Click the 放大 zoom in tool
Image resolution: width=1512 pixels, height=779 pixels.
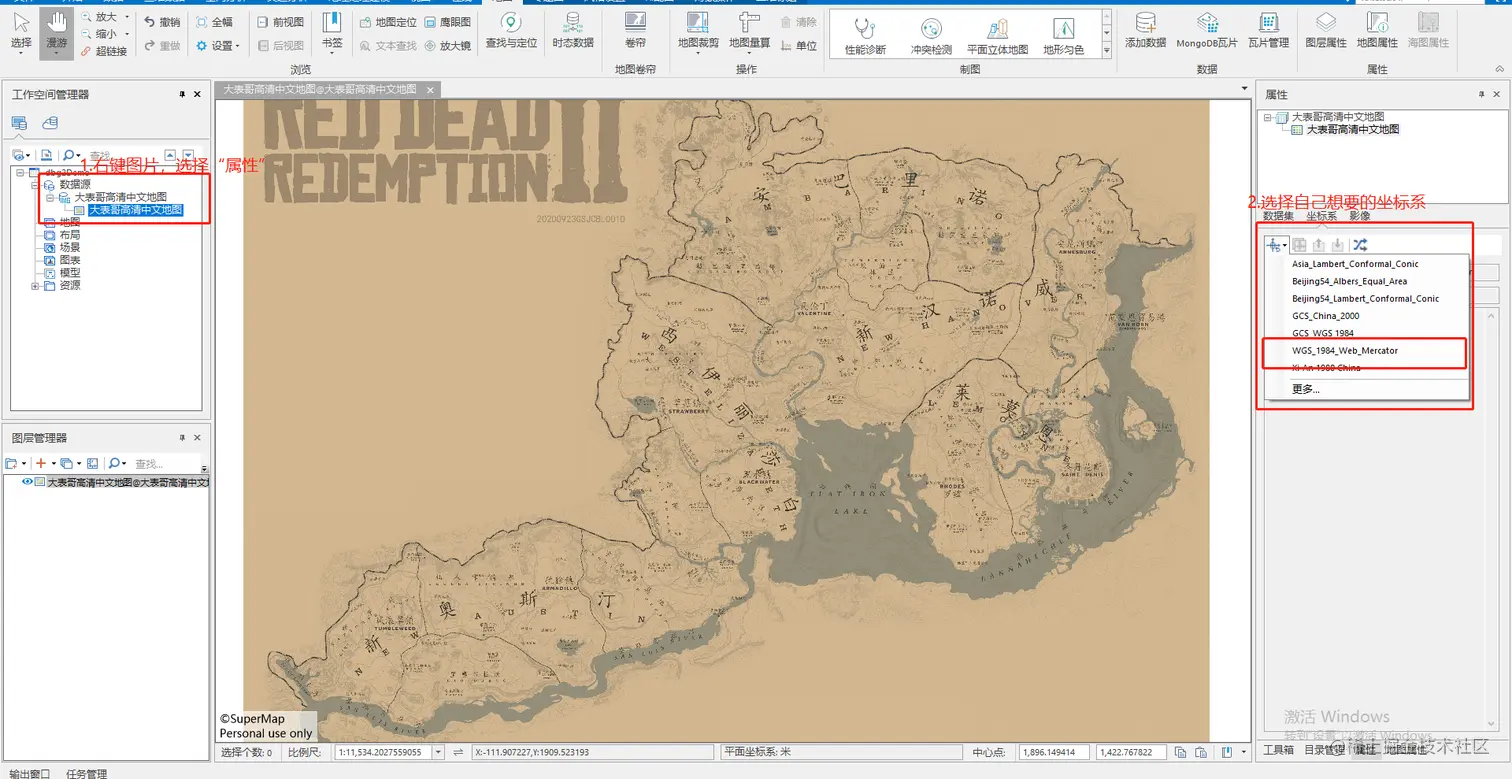tap(99, 17)
